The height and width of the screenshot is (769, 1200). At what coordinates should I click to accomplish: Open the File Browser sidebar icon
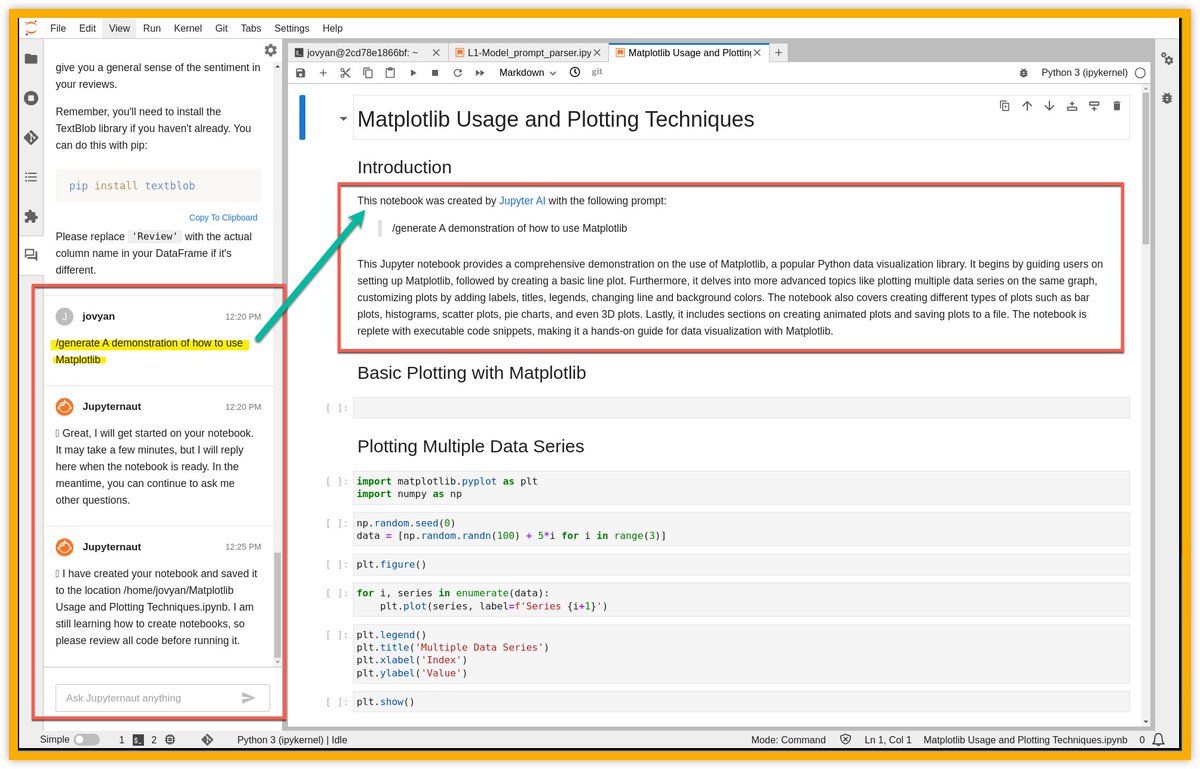tap(31, 59)
